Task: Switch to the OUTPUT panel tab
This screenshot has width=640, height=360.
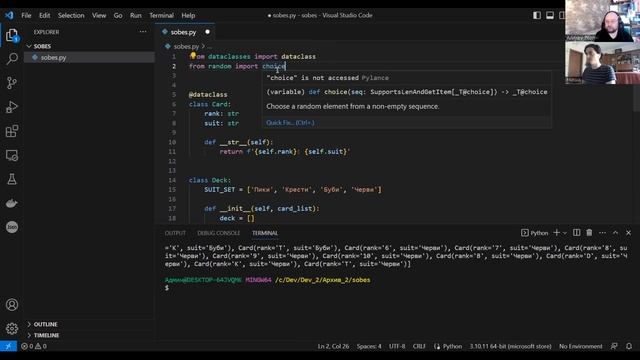Action: 175,233
